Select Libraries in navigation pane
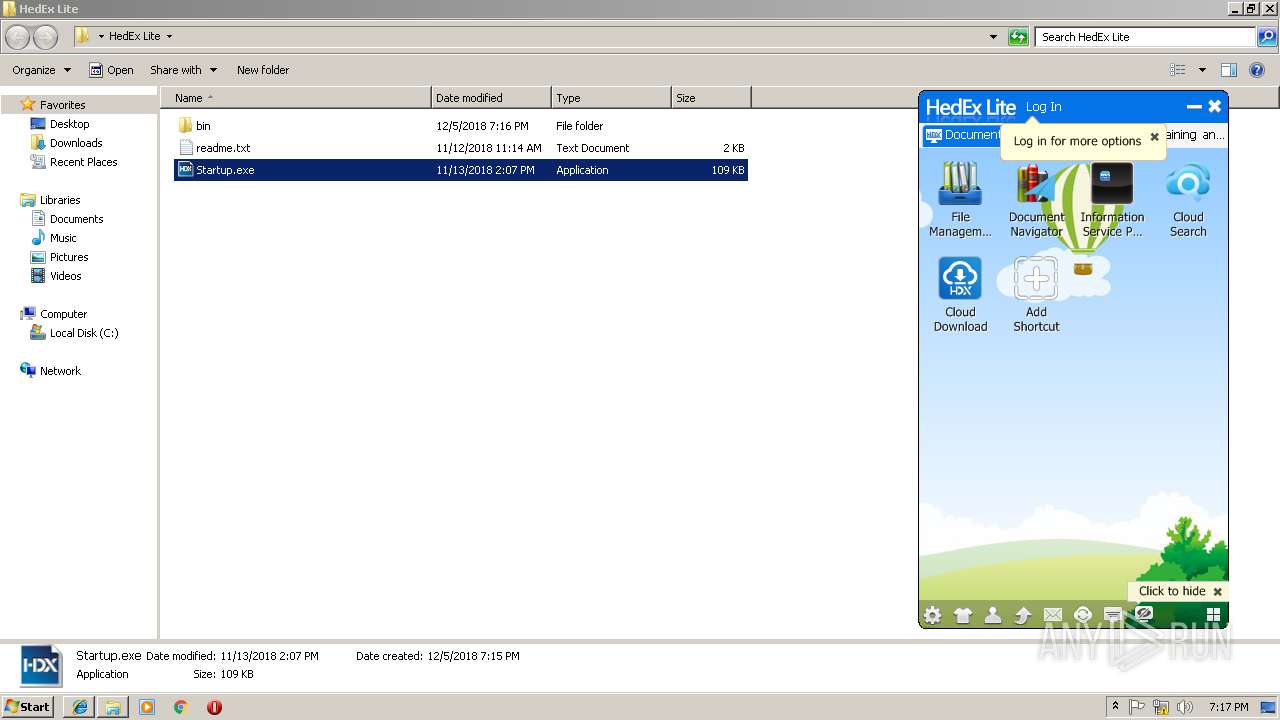This screenshot has height=720, width=1280. (60, 200)
